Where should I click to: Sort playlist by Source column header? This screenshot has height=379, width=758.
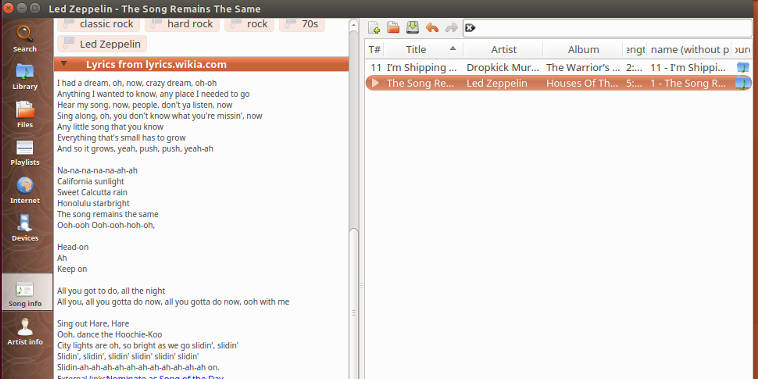(x=743, y=49)
